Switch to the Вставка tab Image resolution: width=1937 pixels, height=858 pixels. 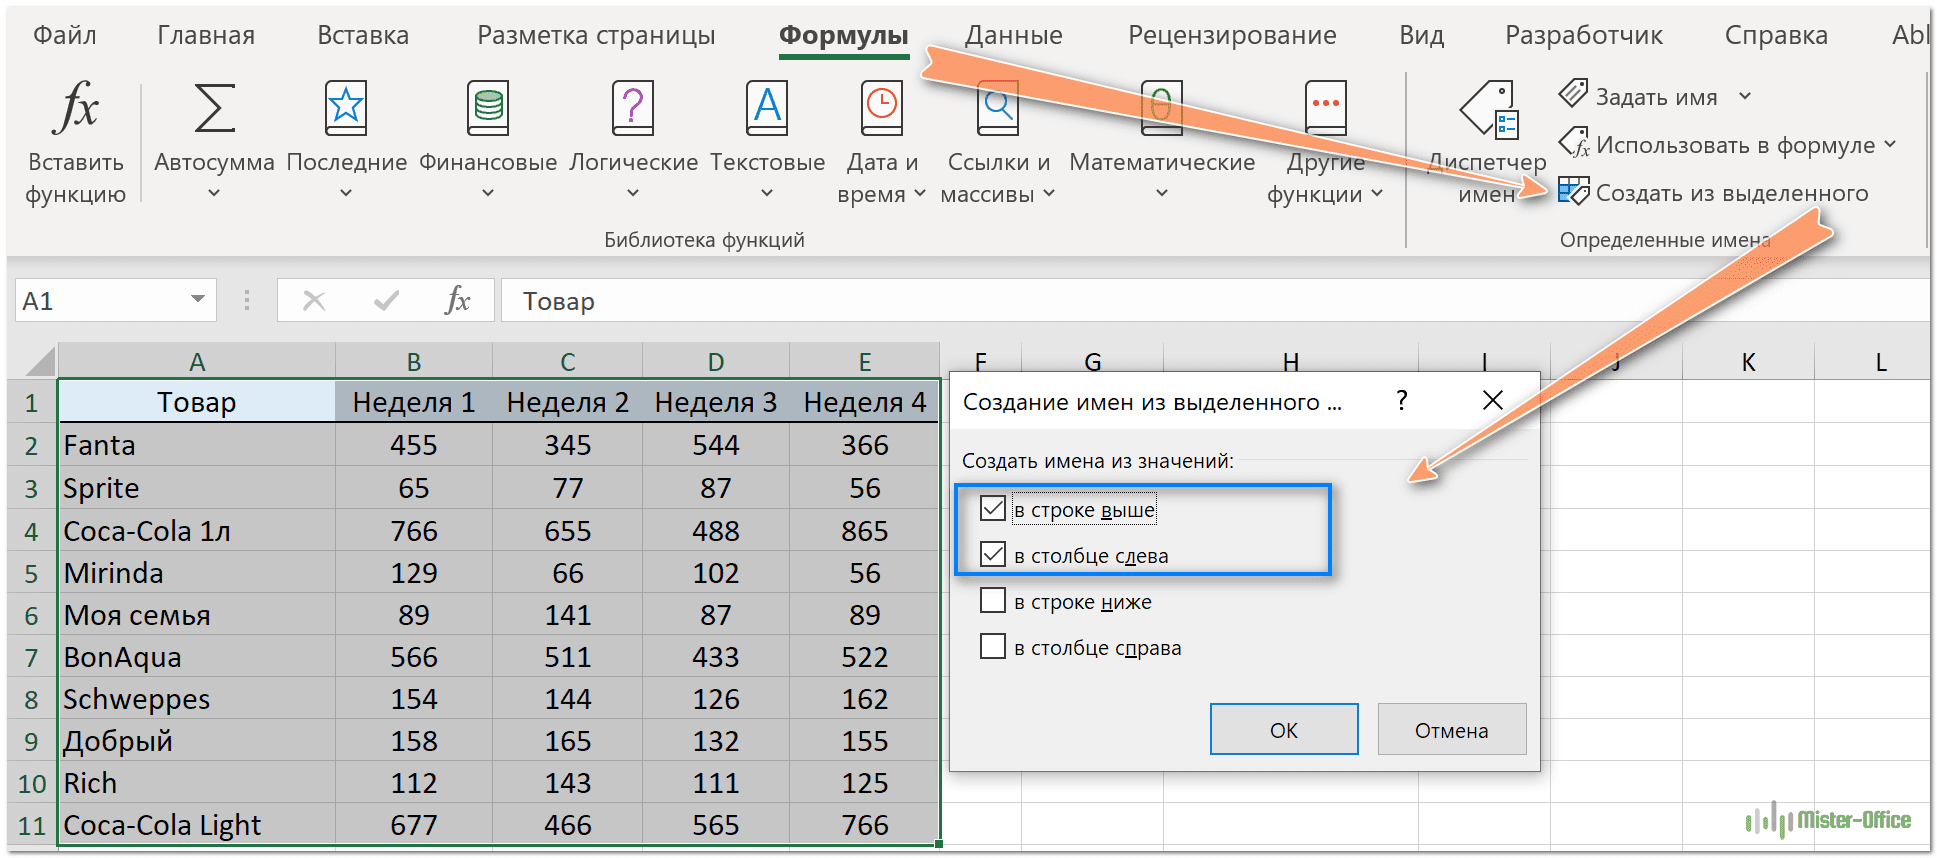tap(363, 35)
